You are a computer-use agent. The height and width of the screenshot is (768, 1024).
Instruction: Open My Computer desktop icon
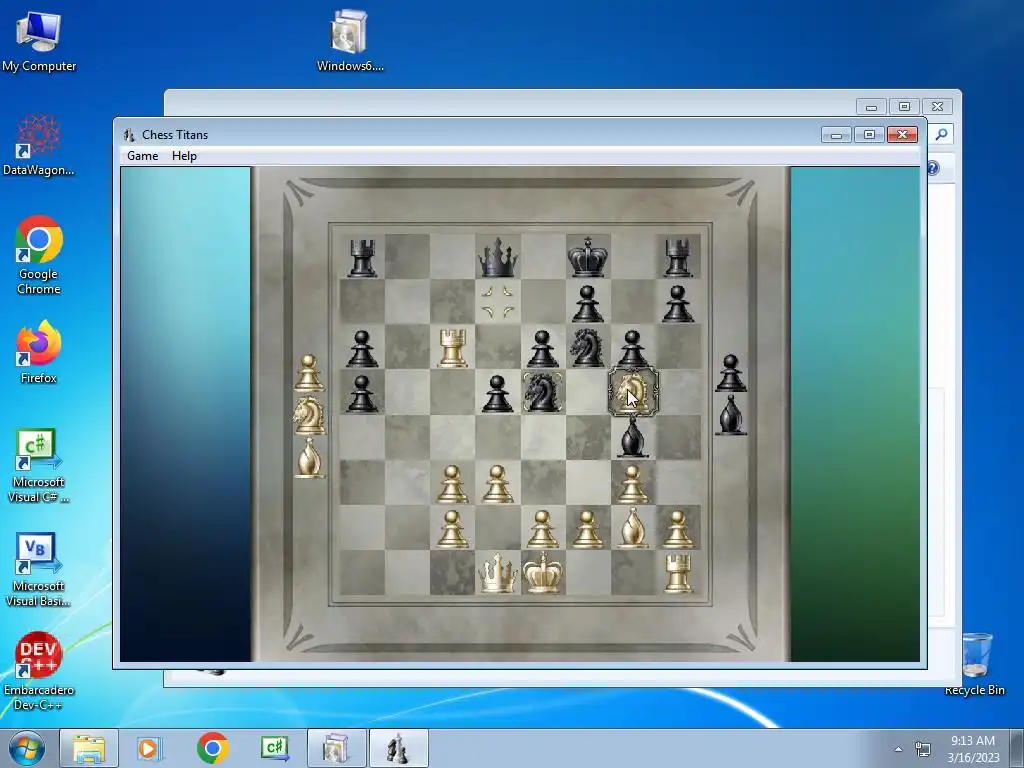tap(39, 40)
